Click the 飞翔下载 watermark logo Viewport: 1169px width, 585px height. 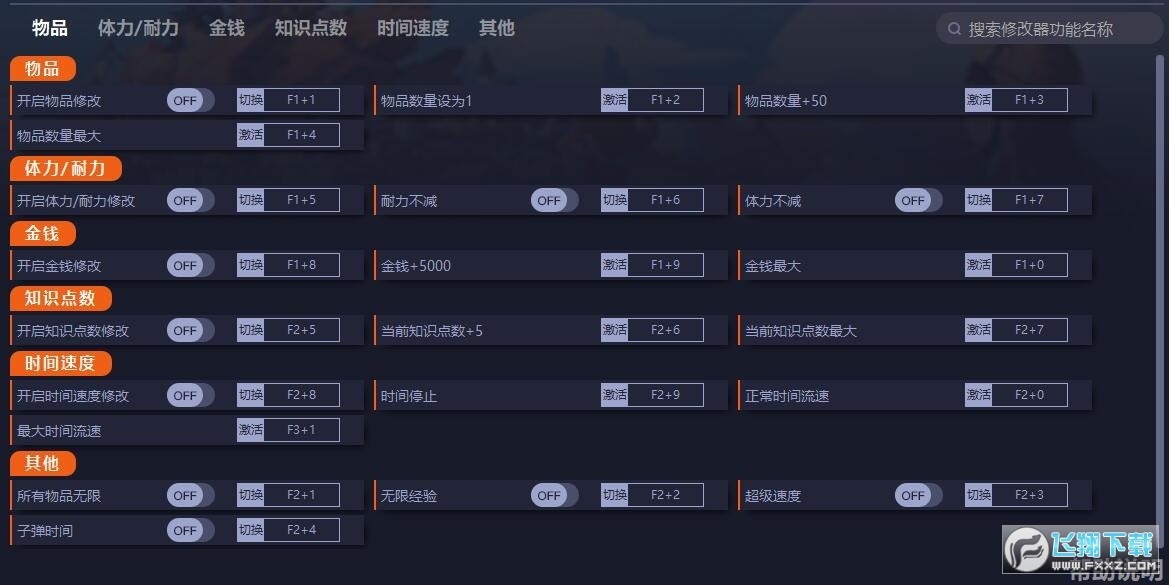(x=1080, y=549)
